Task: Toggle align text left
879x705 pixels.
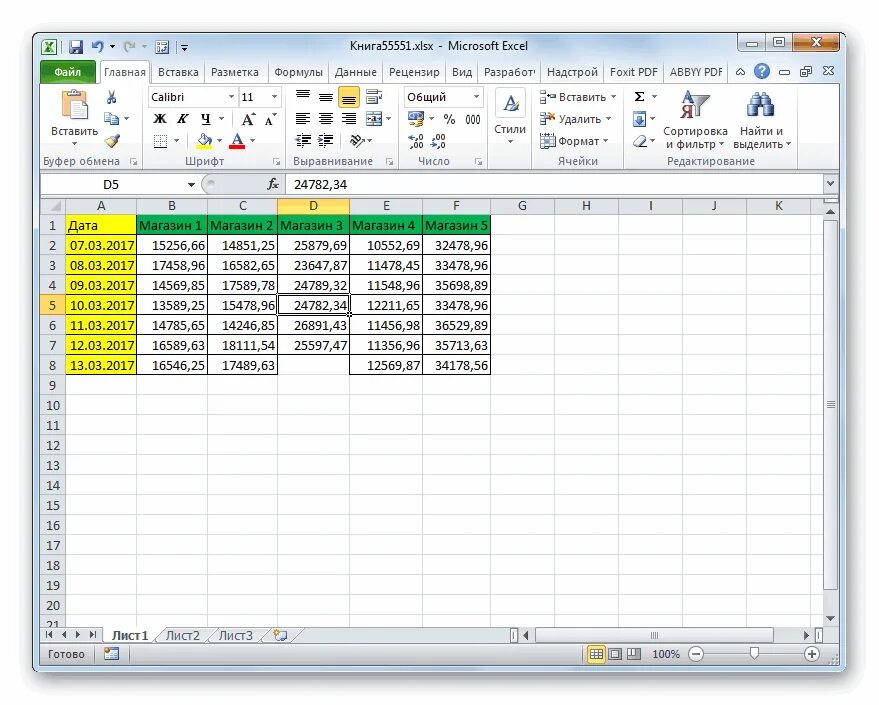Action: [303, 119]
